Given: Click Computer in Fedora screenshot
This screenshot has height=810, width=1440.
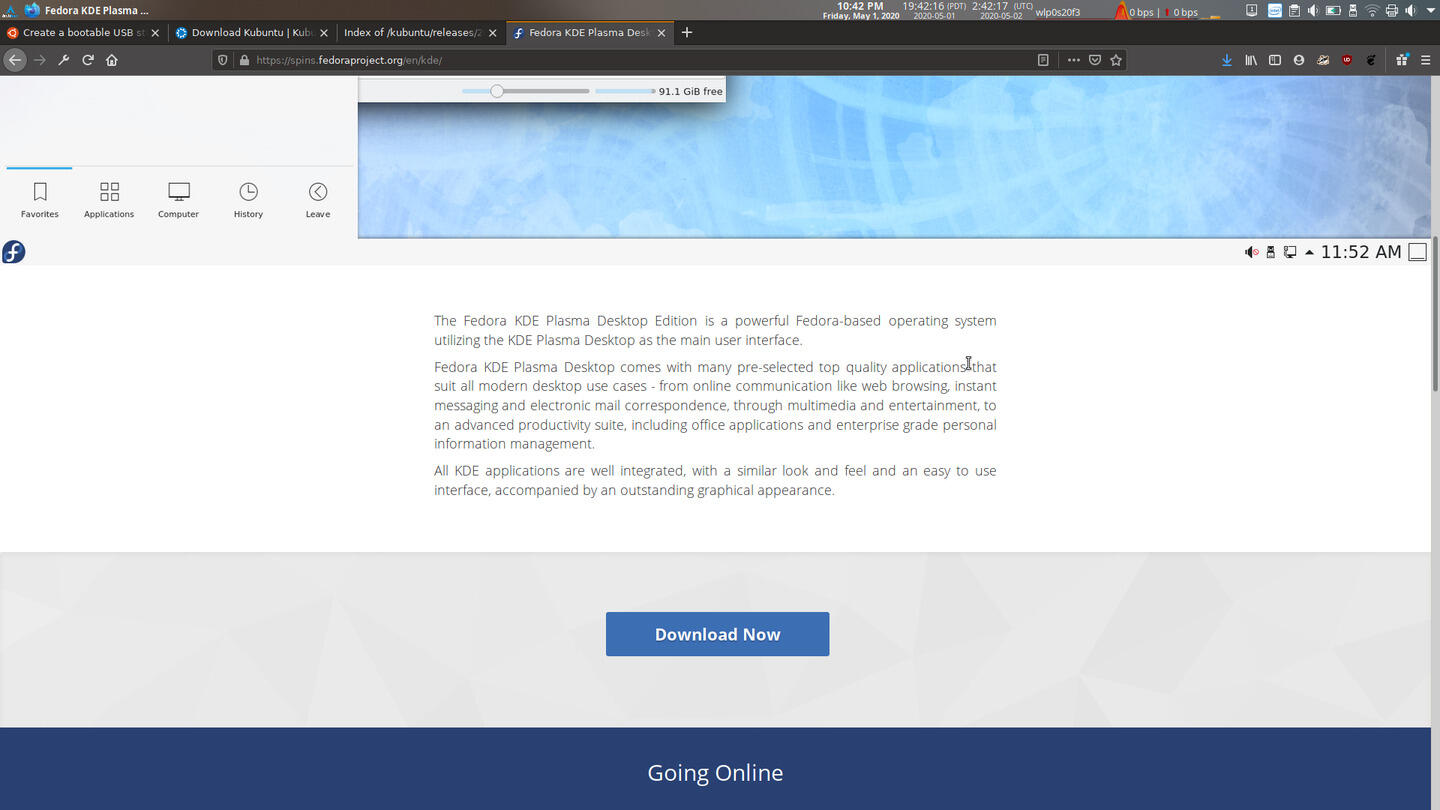Looking at the screenshot, I should click(x=178, y=199).
